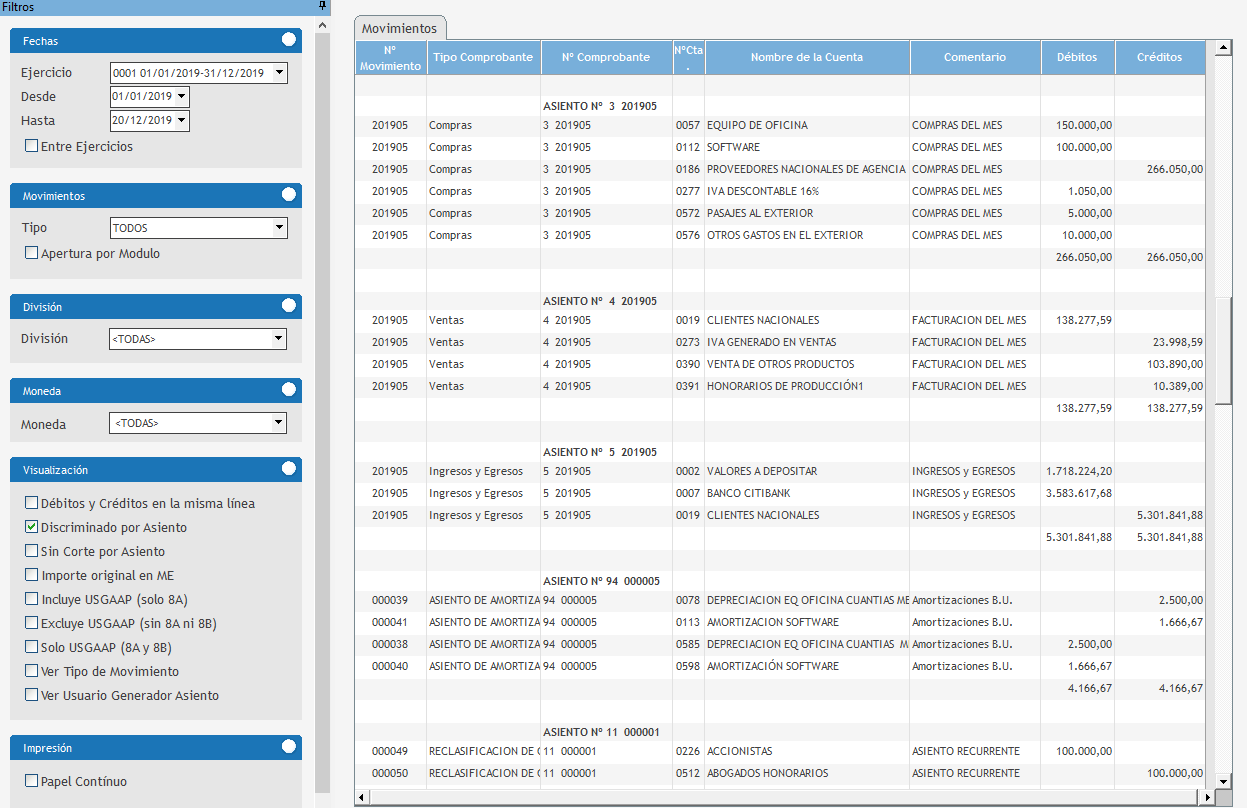1247x808 pixels.
Task: Collapse the Fechas section round icon
Action: tap(289, 40)
